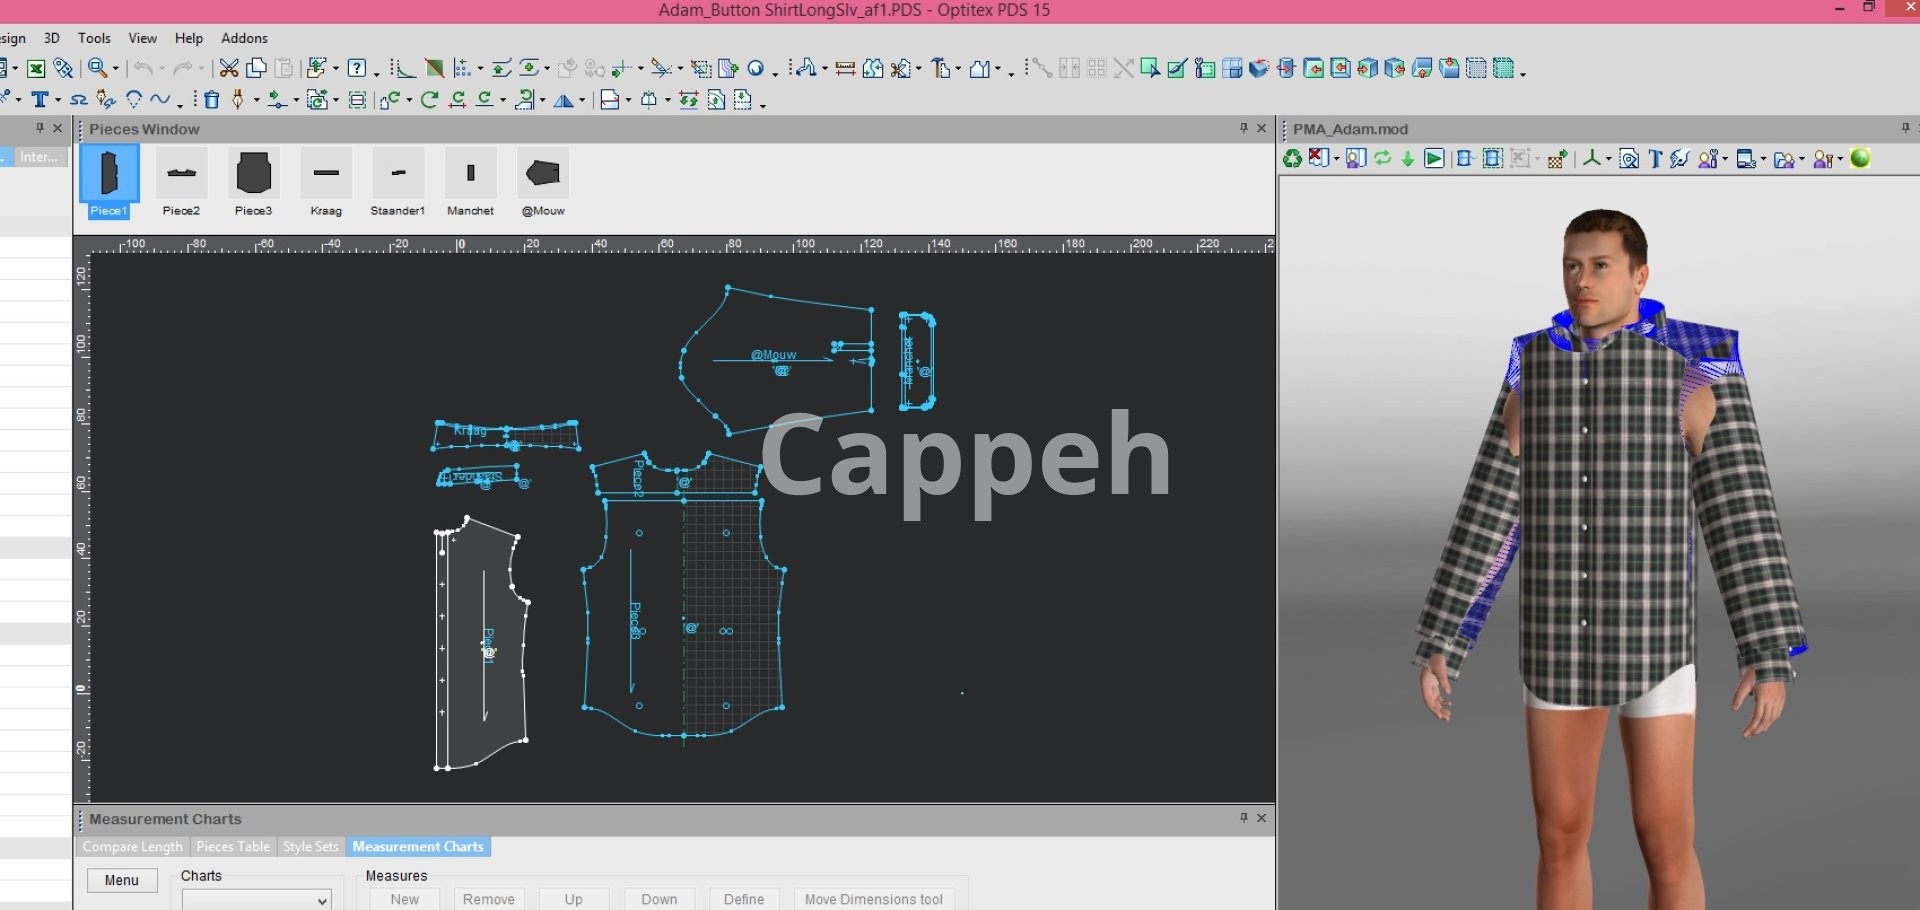Image resolution: width=1920 pixels, height=910 pixels.
Task: Click the Excel export icon
Action: [36, 68]
